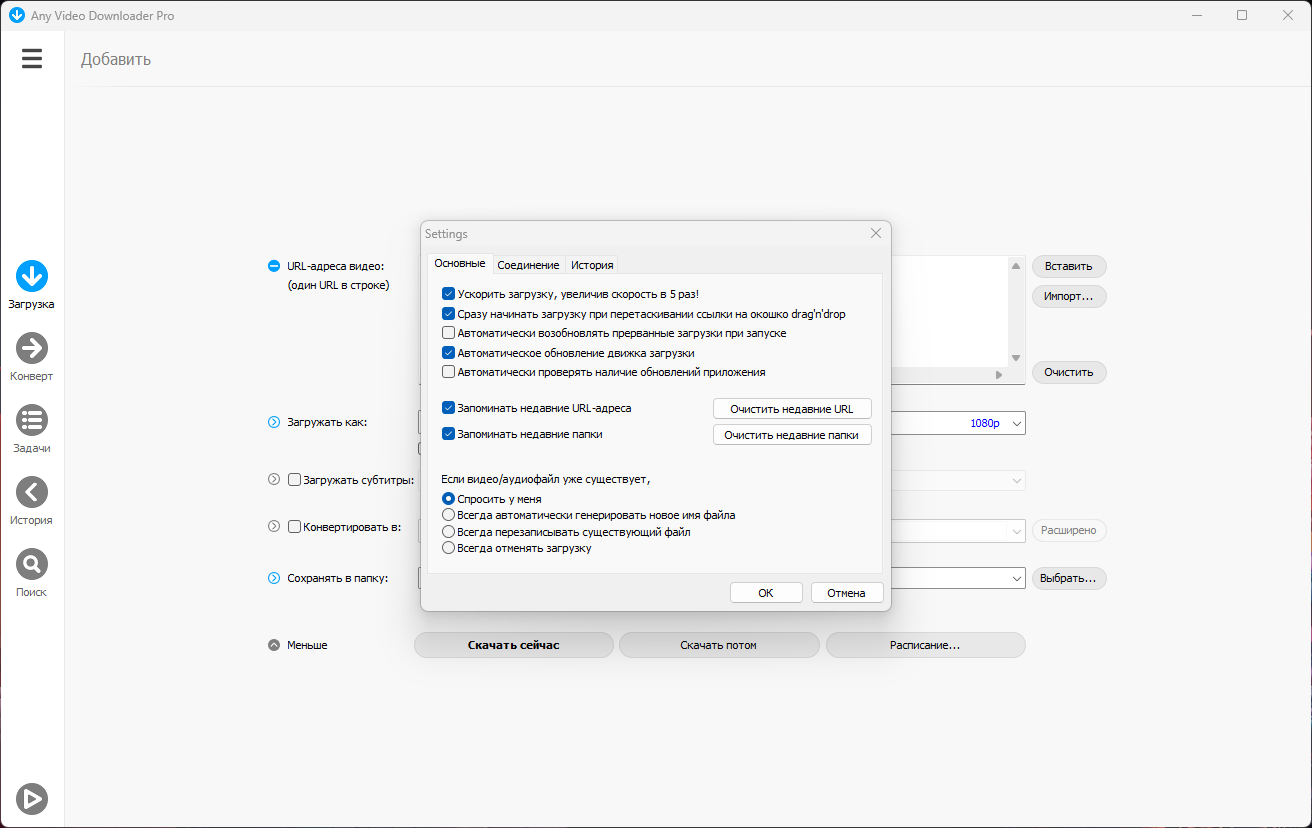Click URL box horizontal scroll right arrow
This screenshot has height=828, width=1312.
click(998, 374)
